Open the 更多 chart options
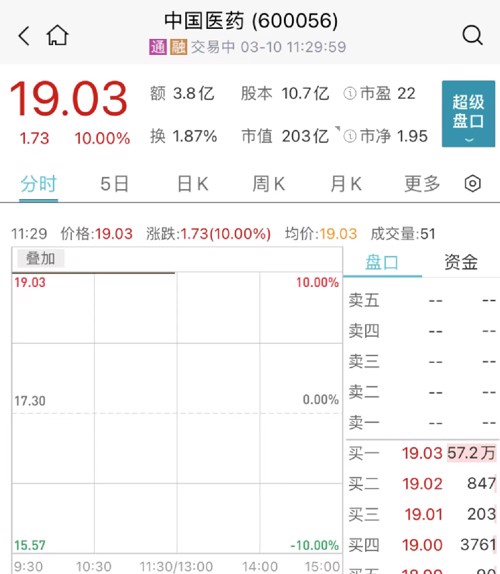 422,183
